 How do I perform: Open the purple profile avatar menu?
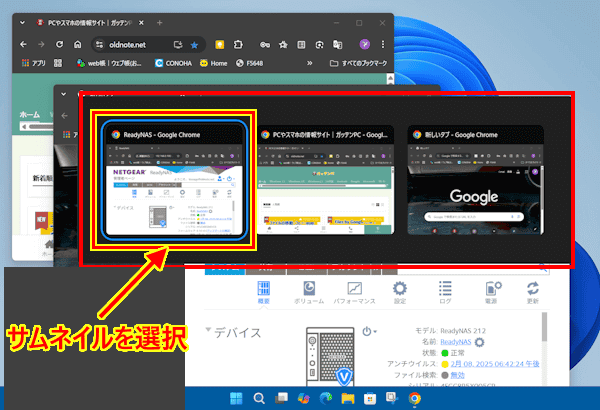pyautogui.click(x=365, y=44)
